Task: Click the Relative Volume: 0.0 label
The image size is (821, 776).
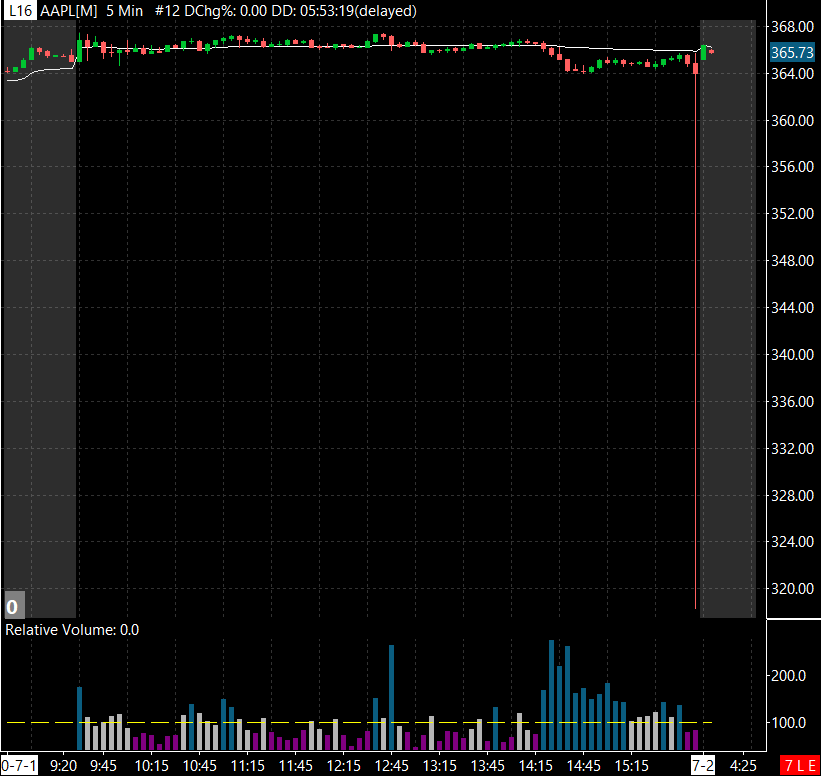Action: point(72,630)
